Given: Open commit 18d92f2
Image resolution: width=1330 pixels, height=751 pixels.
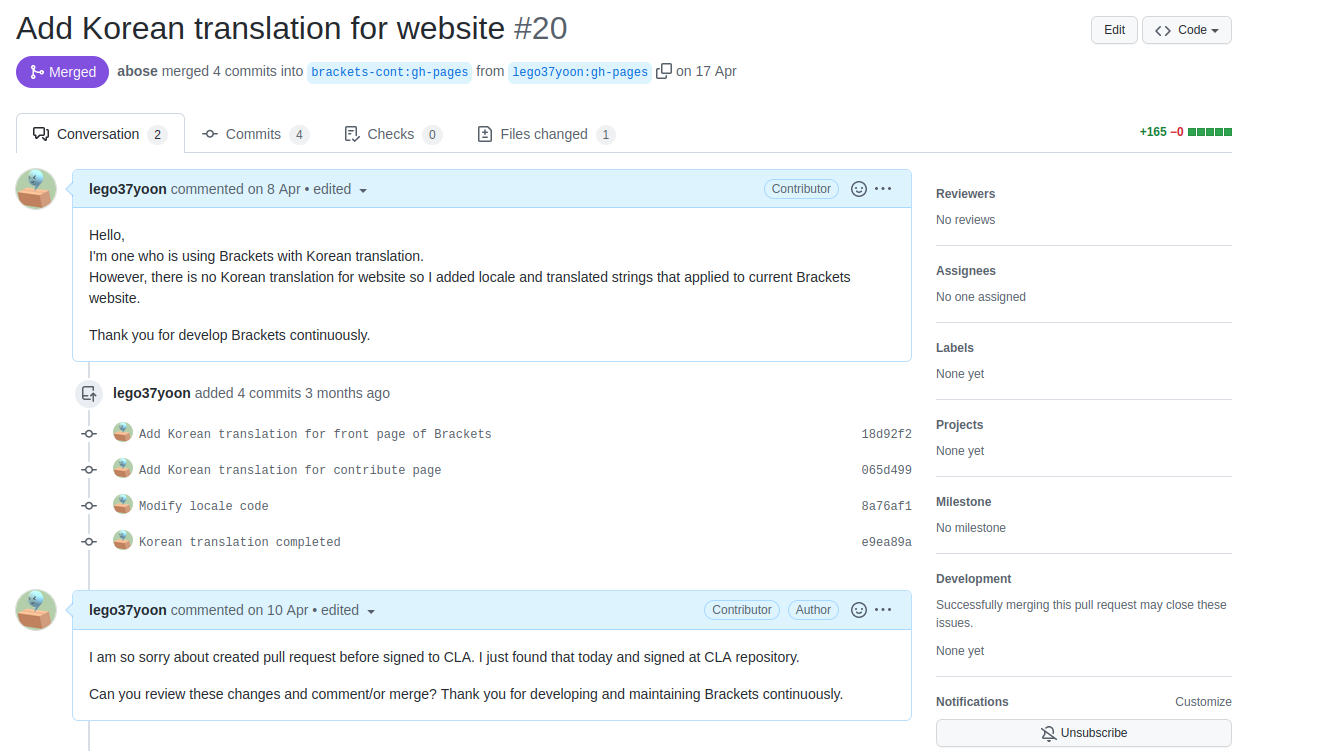Looking at the screenshot, I should pyautogui.click(x=886, y=433).
